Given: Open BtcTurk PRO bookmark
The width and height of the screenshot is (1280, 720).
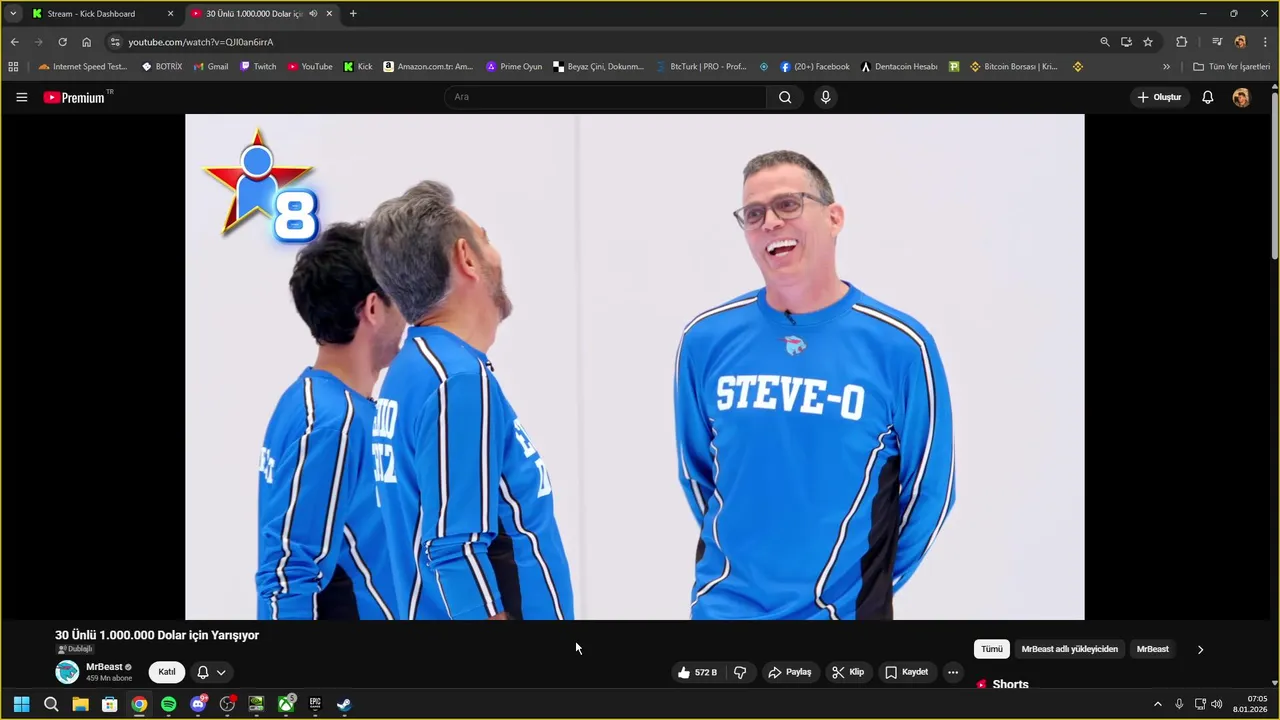Looking at the screenshot, I should tap(702, 67).
